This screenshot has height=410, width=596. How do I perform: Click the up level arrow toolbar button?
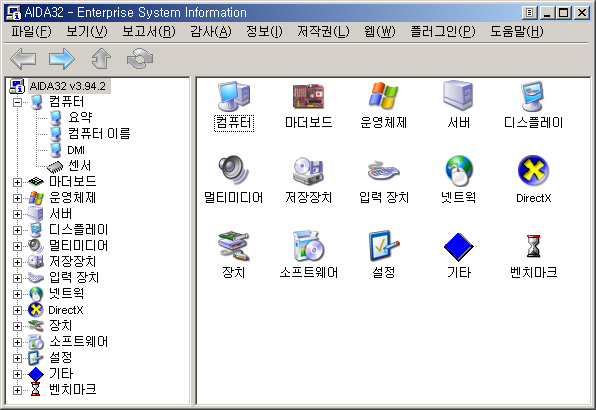(x=101, y=59)
